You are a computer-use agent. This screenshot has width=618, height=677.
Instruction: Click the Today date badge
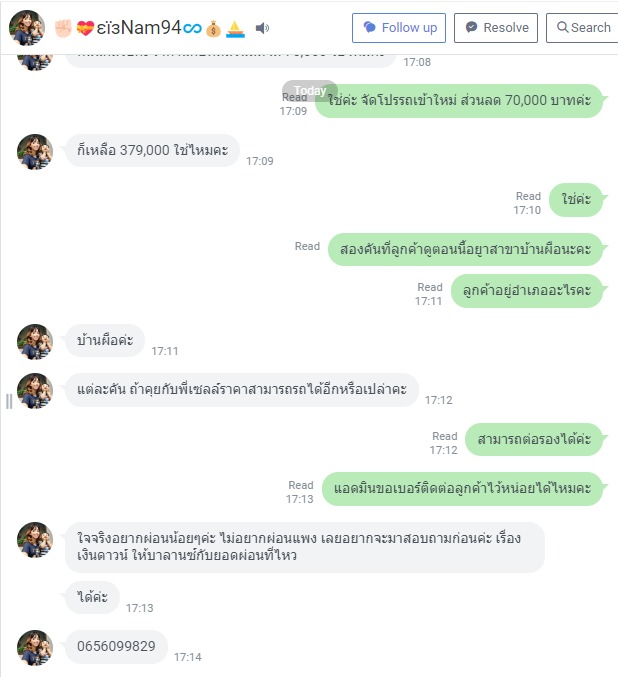[310, 91]
